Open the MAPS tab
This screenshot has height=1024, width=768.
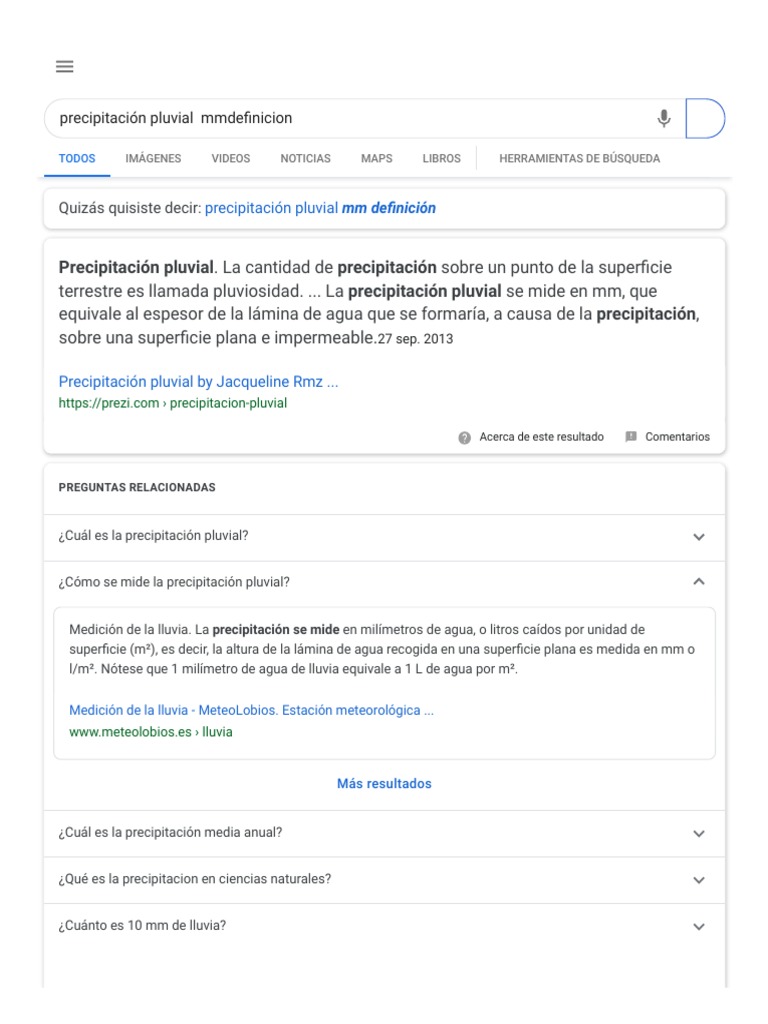click(x=377, y=159)
